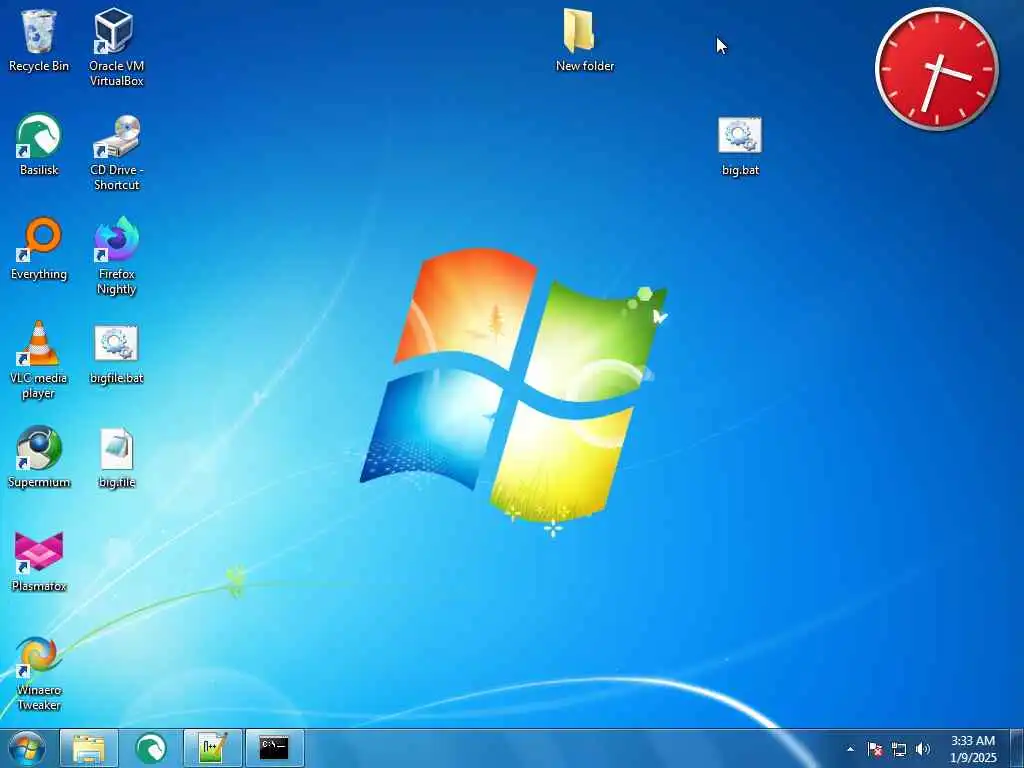Screen dimensions: 1024x768
Task: Switch to Basilisk in the taskbar
Action: pyautogui.click(x=151, y=748)
